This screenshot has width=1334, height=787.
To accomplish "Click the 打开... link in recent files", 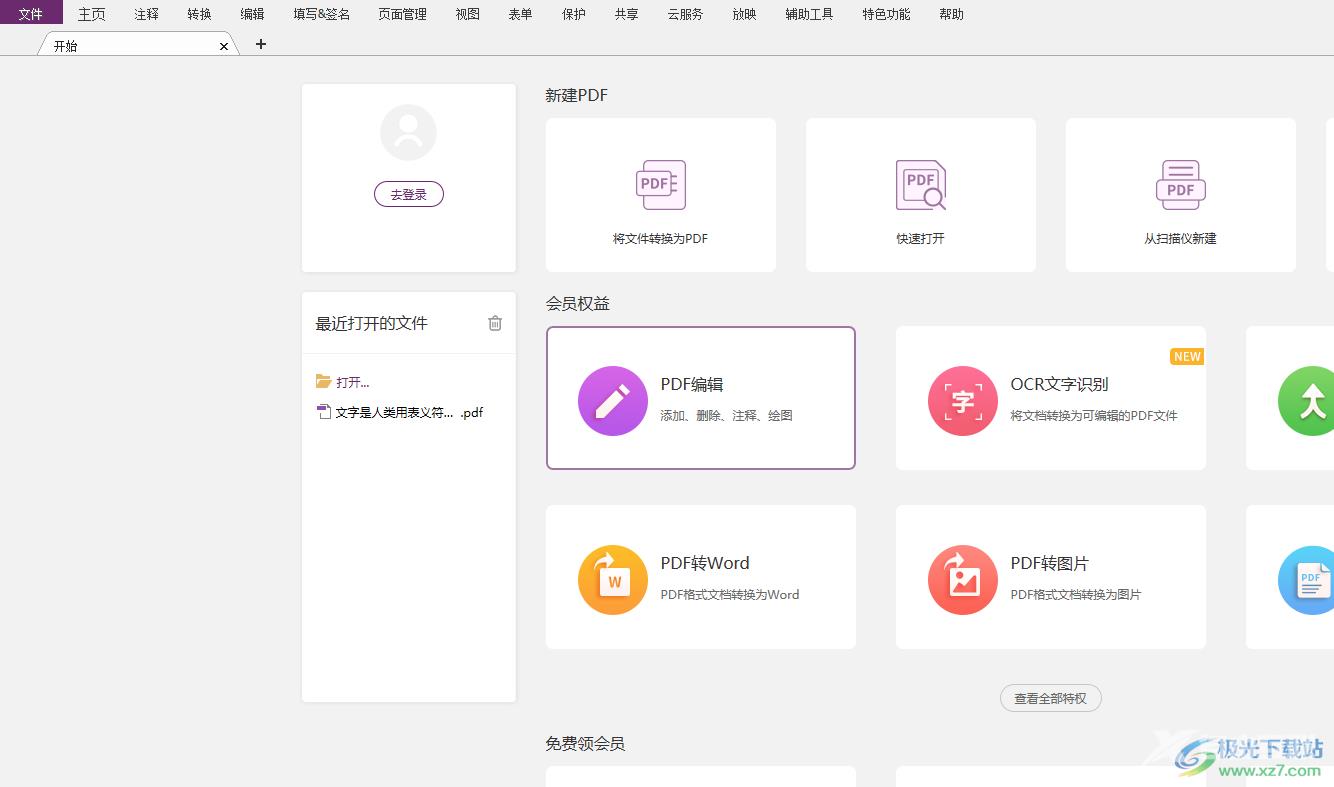I will (x=353, y=382).
